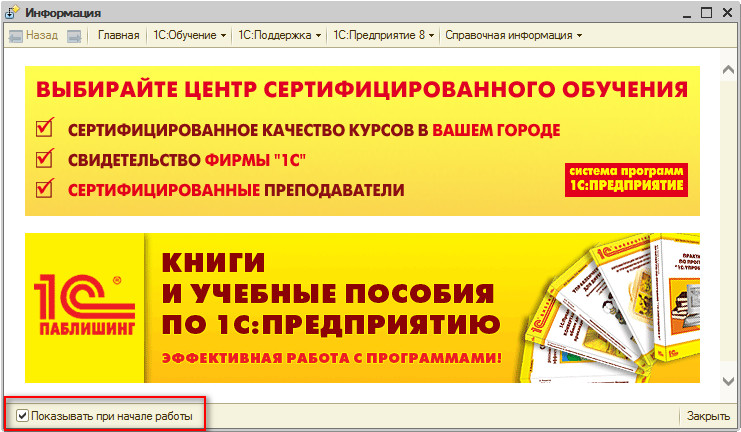Click the система программ 1С:Предприятие badge
The image size is (741, 432).
coord(626,180)
